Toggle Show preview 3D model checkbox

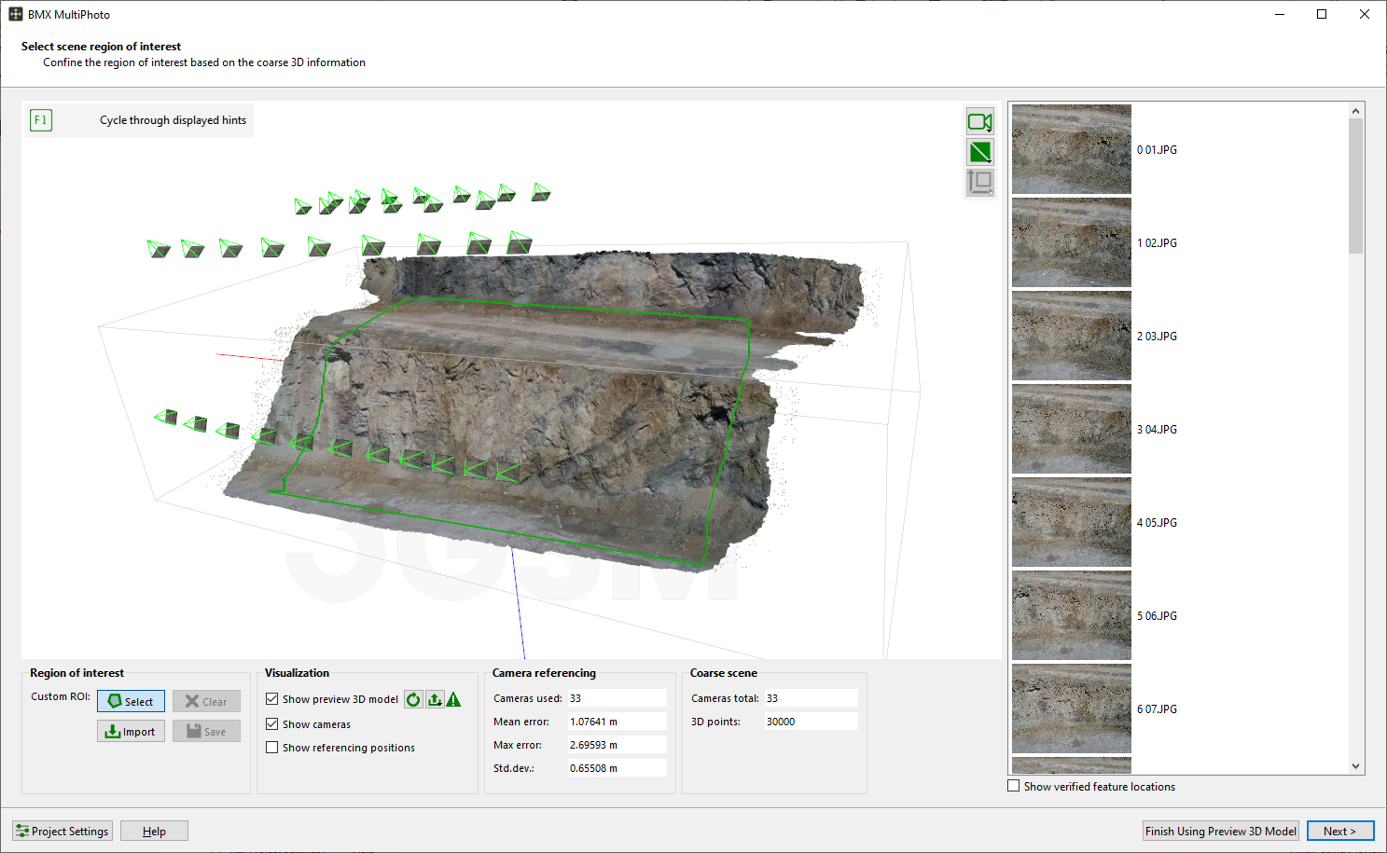(x=272, y=699)
